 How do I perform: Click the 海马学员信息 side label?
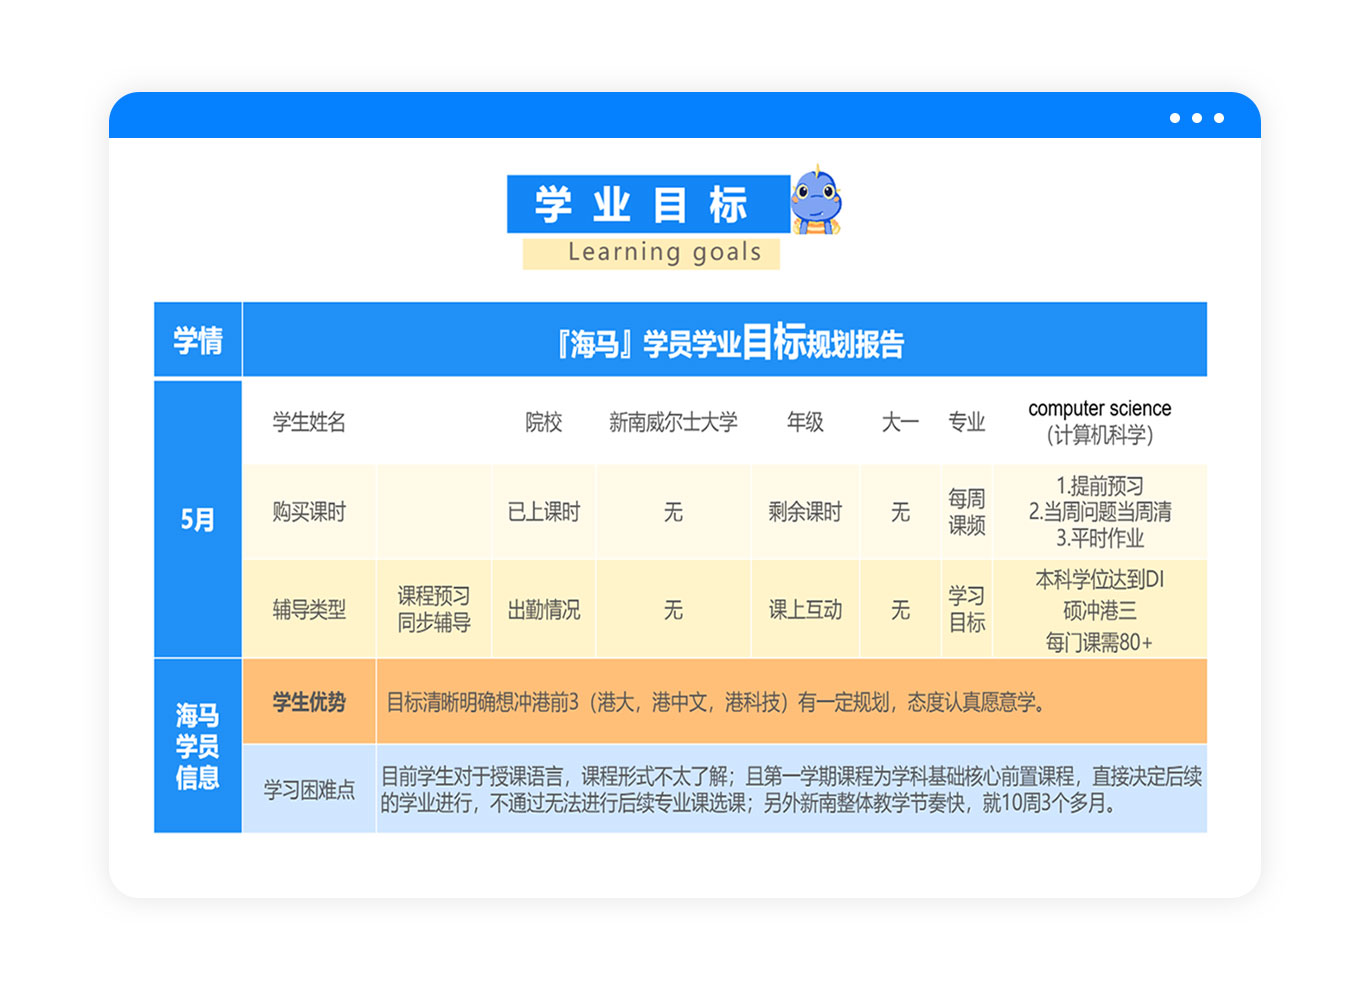tap(198, 746)
